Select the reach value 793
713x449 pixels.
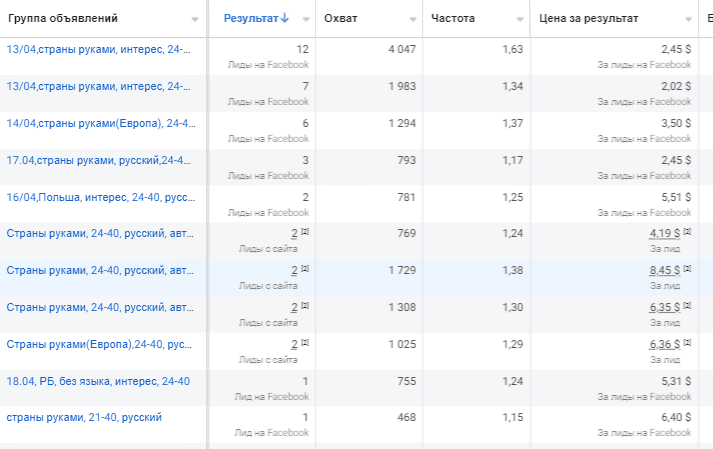point(407,160)
